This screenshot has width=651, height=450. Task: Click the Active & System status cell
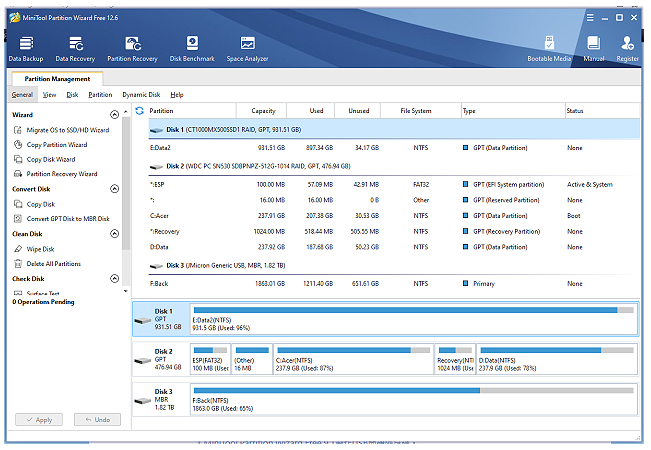point(590,184)
